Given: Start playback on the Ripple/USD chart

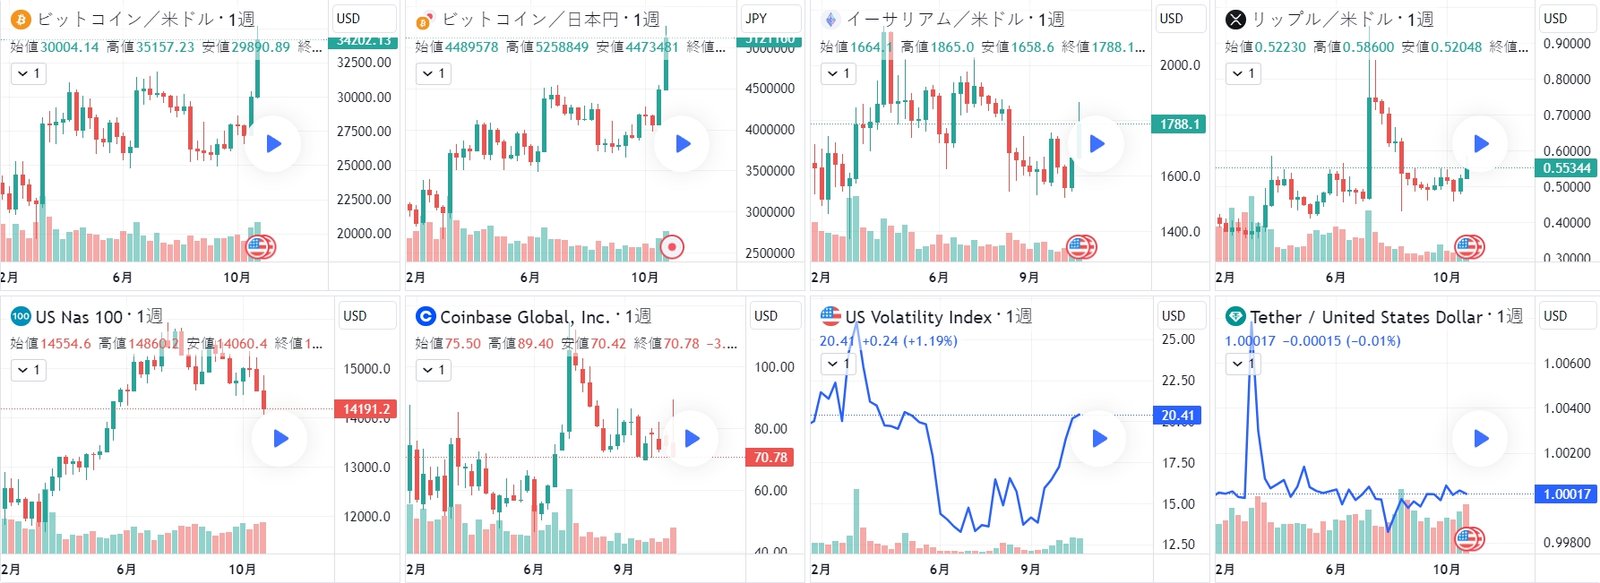Looking at the screenshot, I should tap(1481, 144).
